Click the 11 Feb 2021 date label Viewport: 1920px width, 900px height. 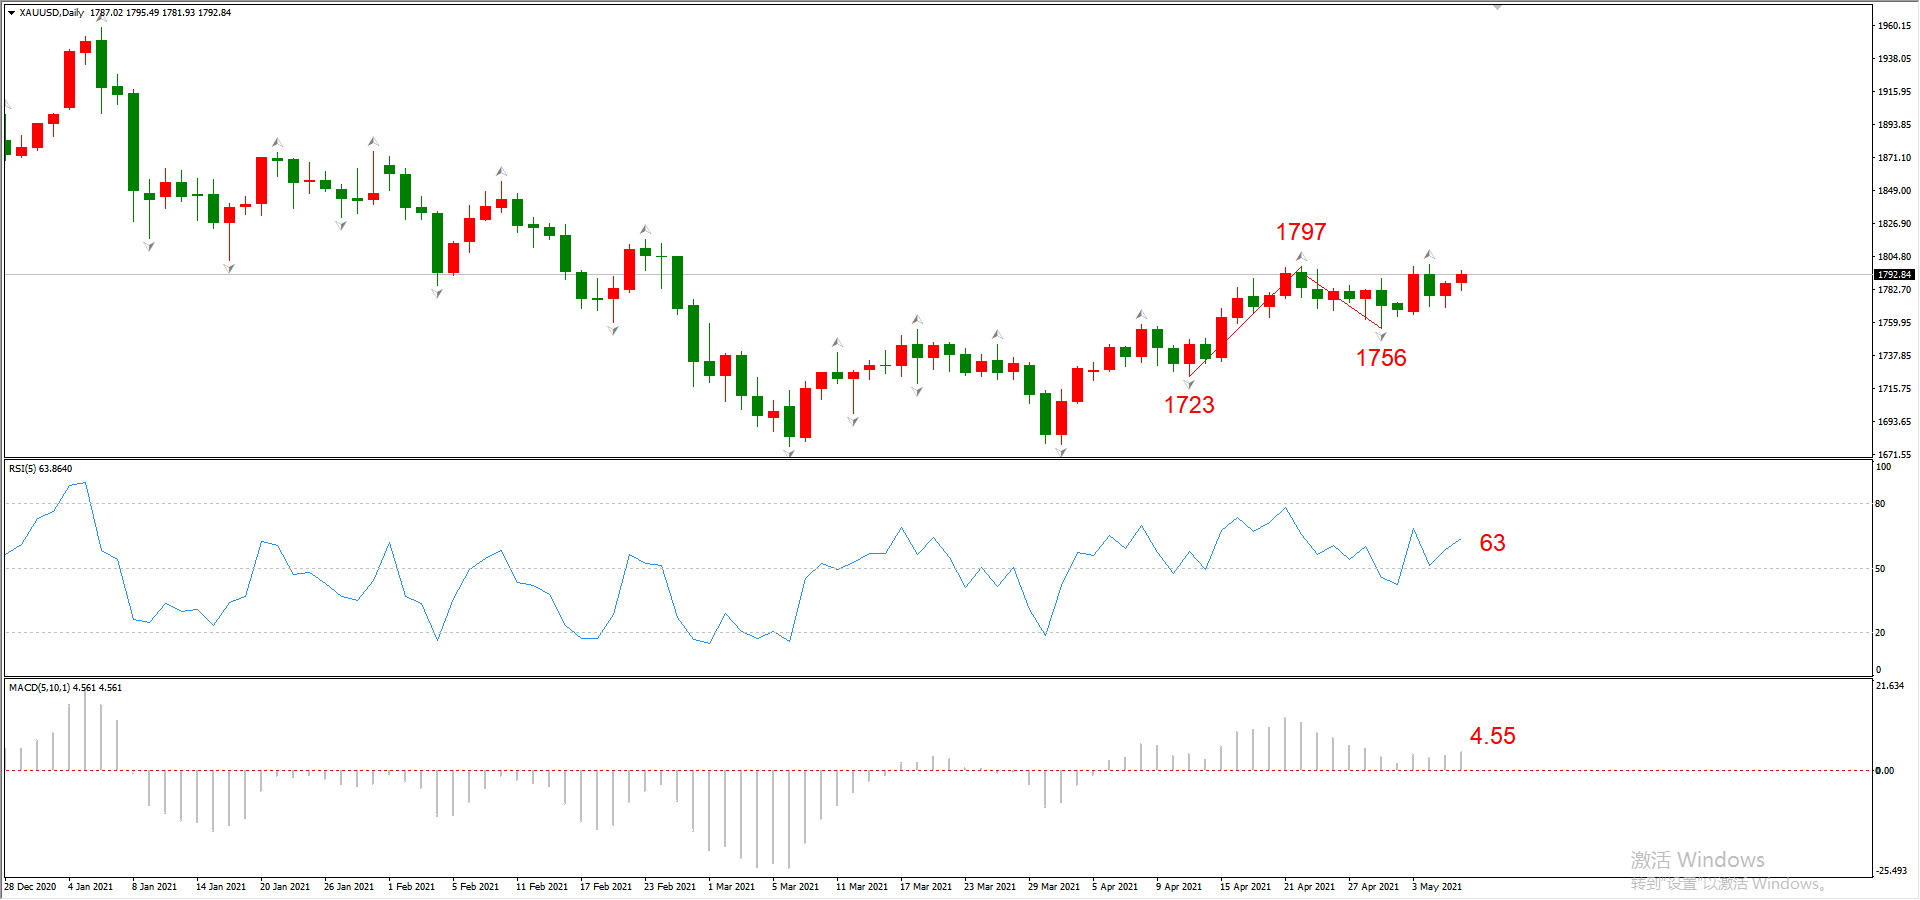coord(542,887)
